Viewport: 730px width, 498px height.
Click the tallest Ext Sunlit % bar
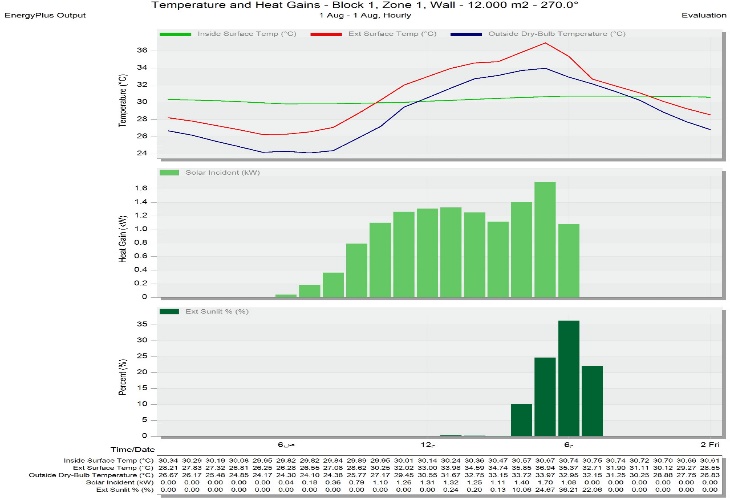[x=568, y=378]
